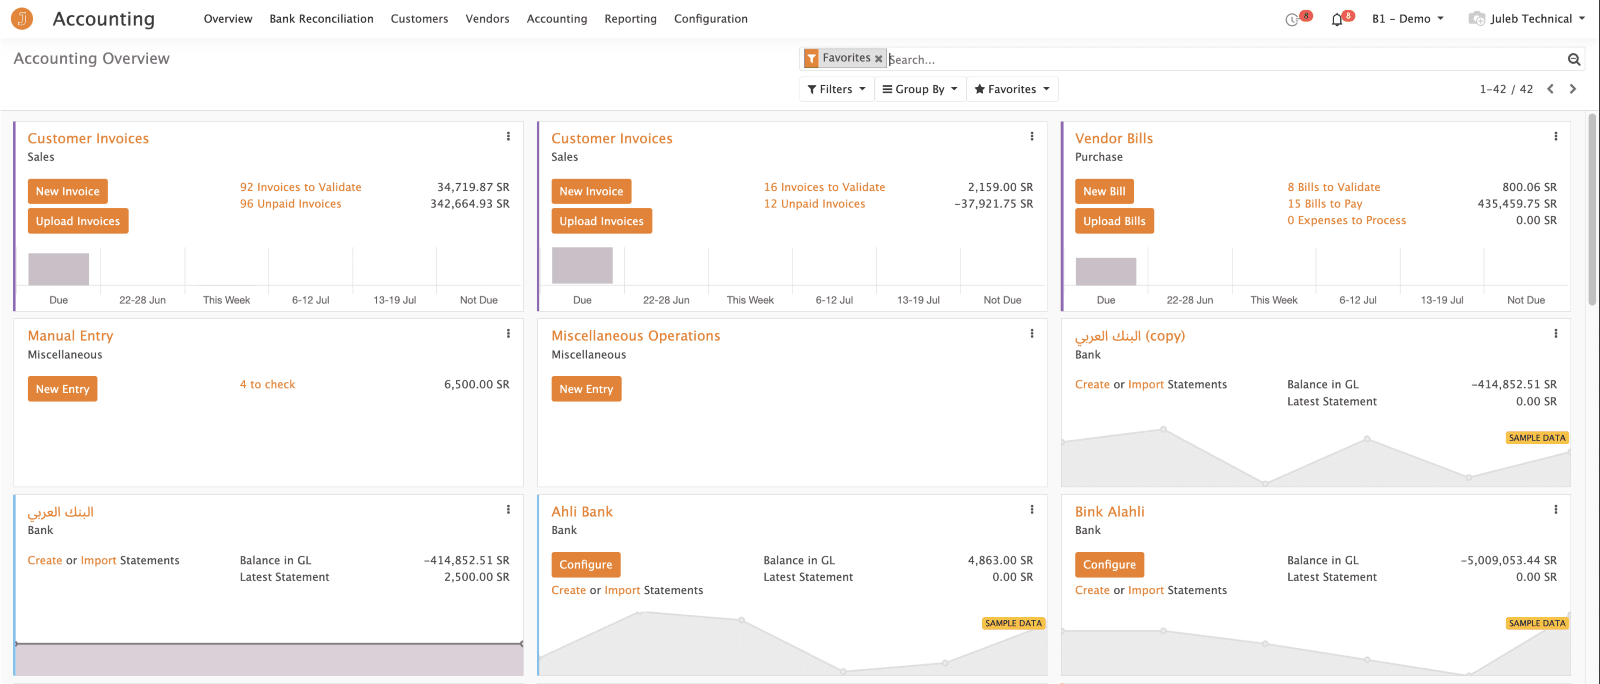Screen dimensions: 1600x684
Task: Open kebab menu on Bink Alahli card
Action: click(1556, 510)
